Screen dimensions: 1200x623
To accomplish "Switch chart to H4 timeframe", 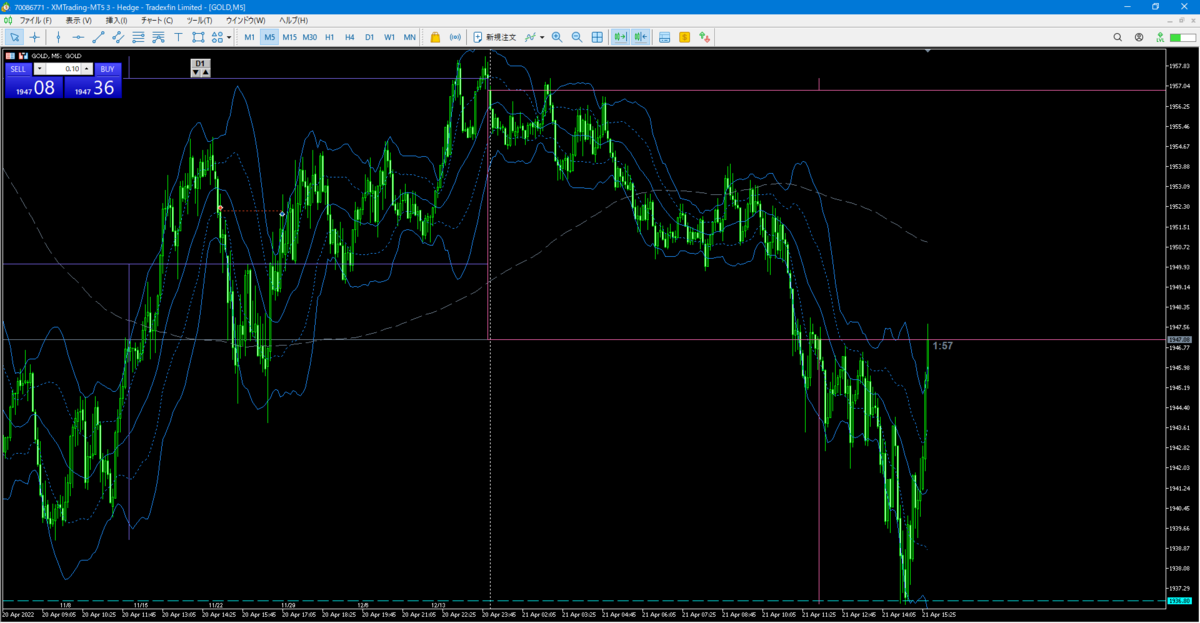I will click(350, 37).
